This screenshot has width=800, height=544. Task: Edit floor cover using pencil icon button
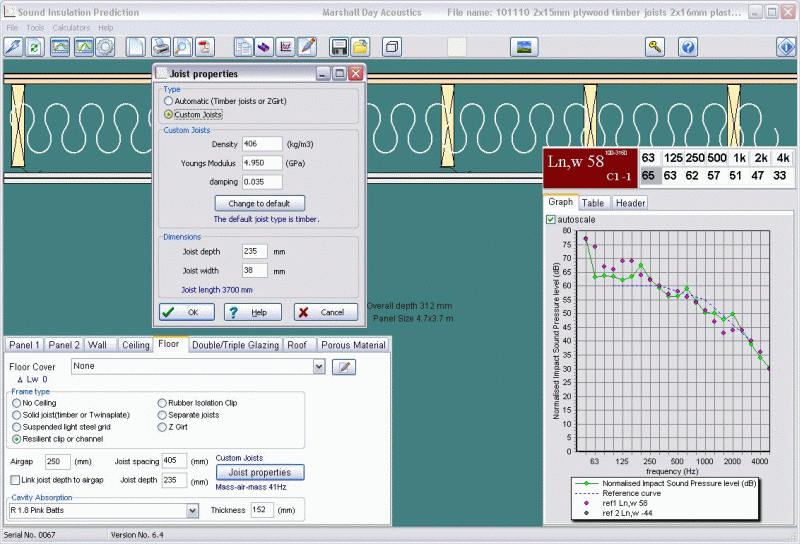(x=344, y=367)
